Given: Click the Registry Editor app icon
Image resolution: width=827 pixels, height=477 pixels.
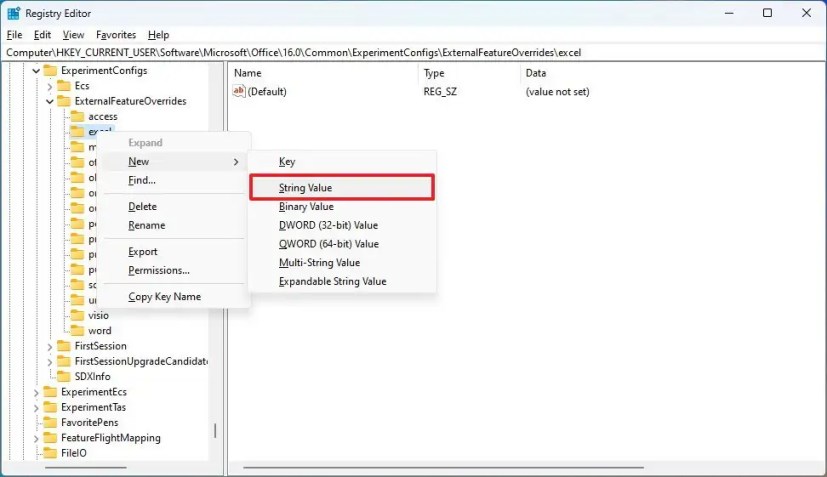Looking at the screenshot, I should coord(14,13).
